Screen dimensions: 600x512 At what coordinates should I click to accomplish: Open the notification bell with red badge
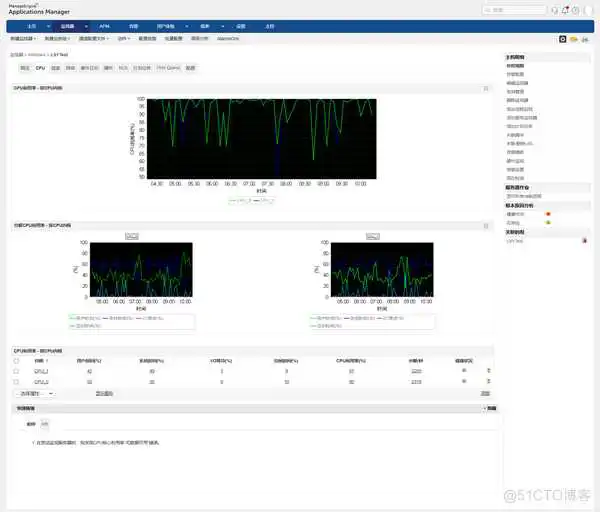565,10
